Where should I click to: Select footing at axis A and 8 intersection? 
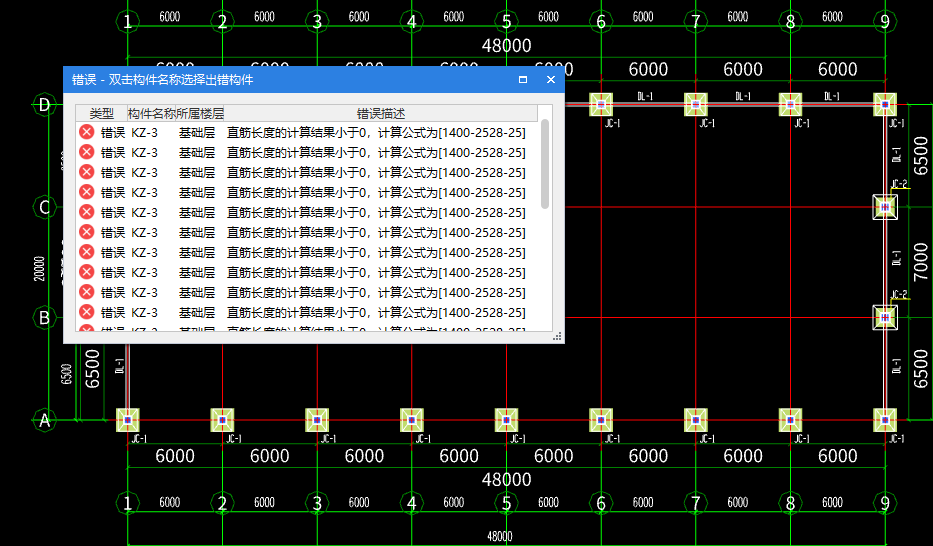[x=790, y=420]
